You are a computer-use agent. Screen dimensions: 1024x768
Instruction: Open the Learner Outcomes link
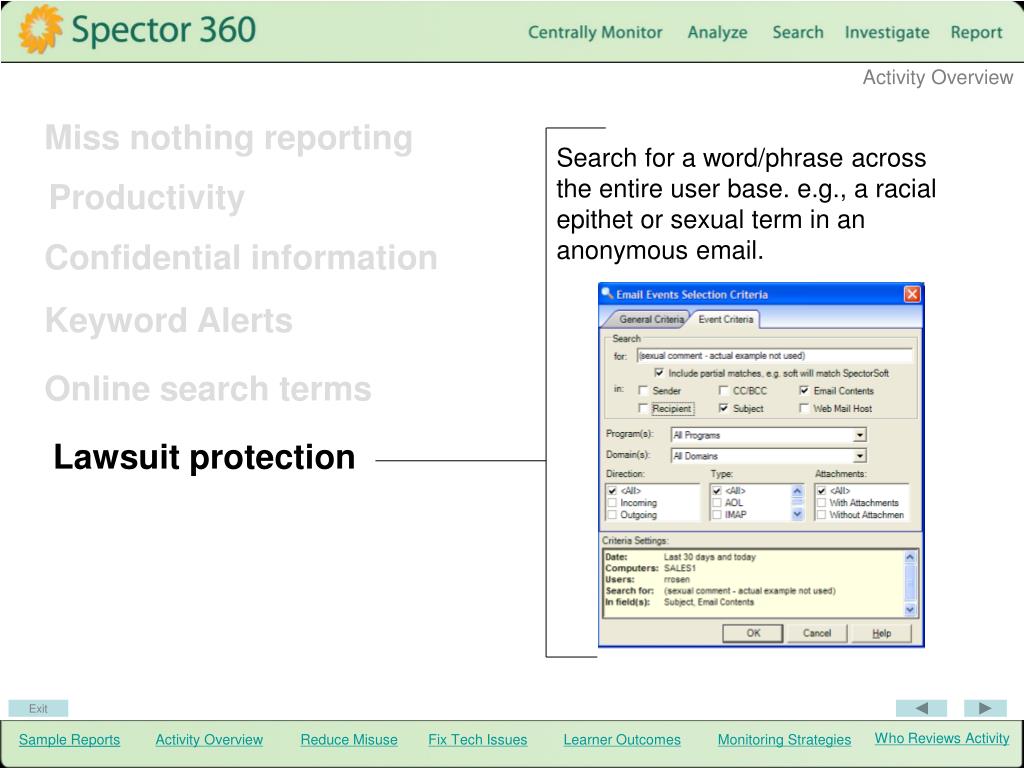(x=622, y=739)
